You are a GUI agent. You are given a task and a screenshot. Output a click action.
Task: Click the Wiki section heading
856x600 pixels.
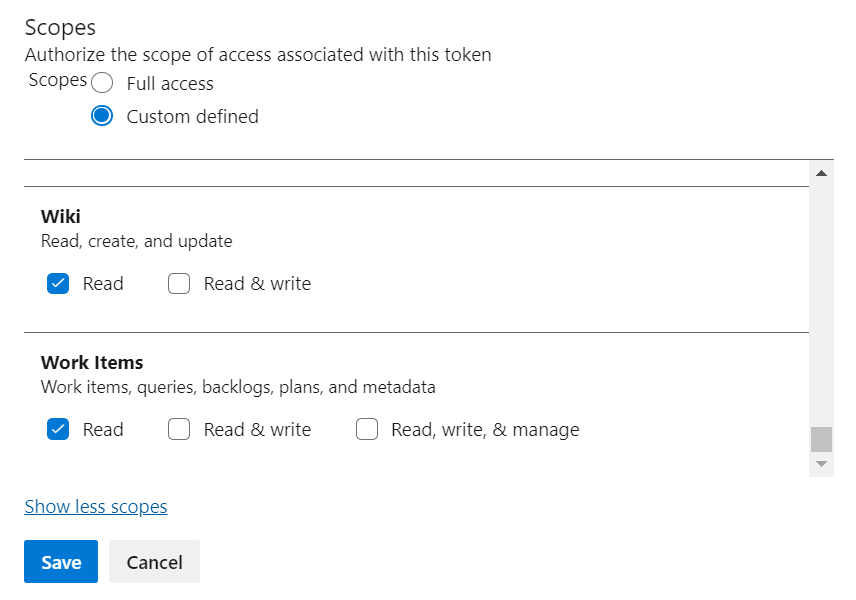coord(61,217)
